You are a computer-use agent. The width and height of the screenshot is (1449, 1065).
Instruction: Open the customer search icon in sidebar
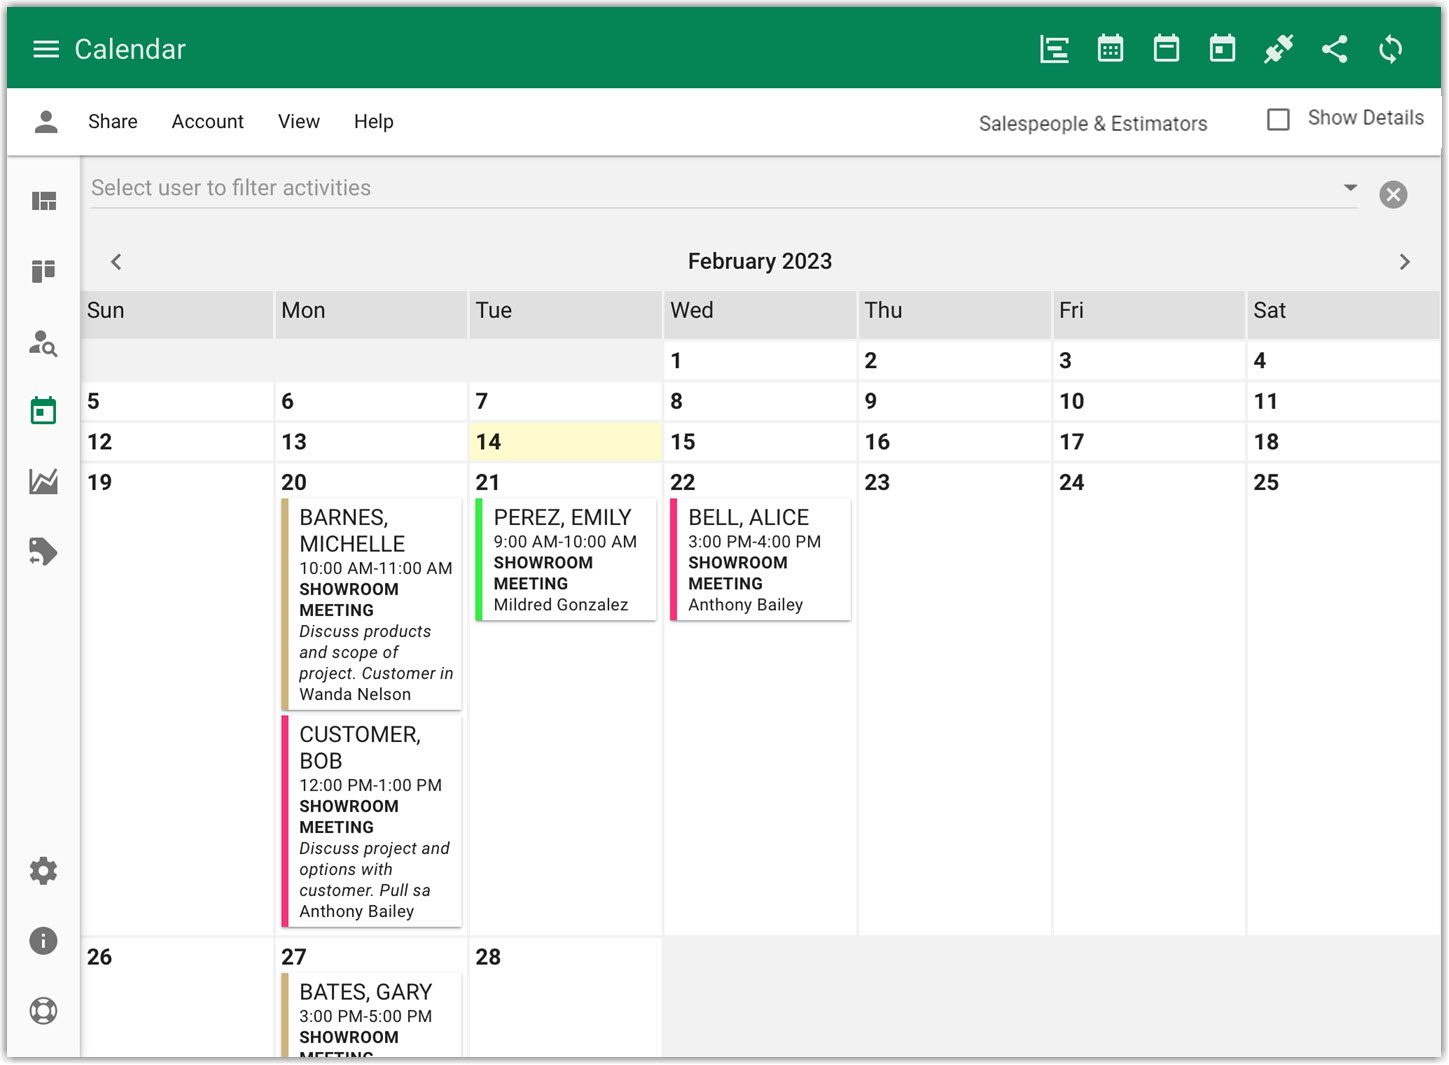tap(44, 343)
